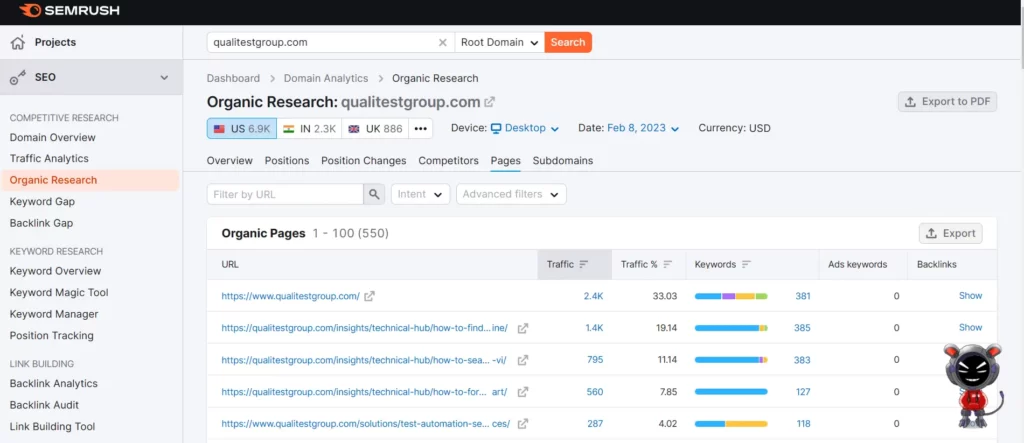Click the 2.4K traffic value
1024x443 pixels.
(x=594, y=296)
